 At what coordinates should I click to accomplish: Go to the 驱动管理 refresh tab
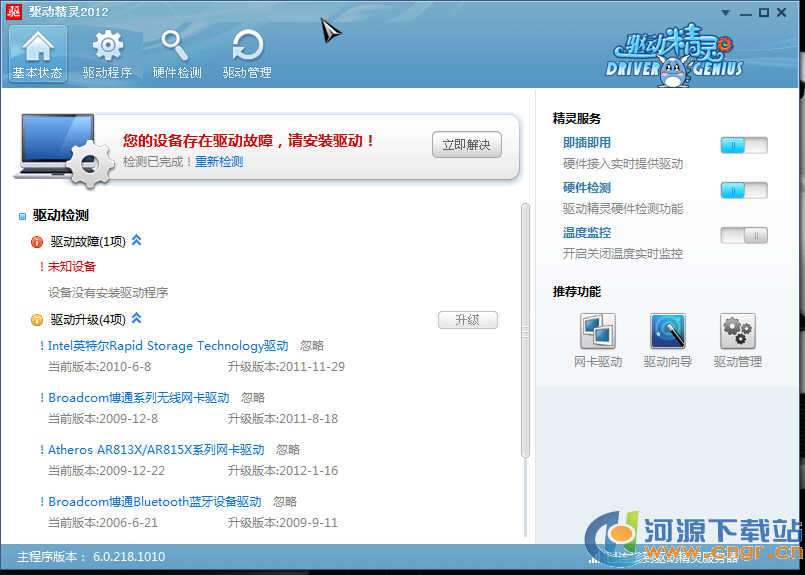[x=247, y=54]
